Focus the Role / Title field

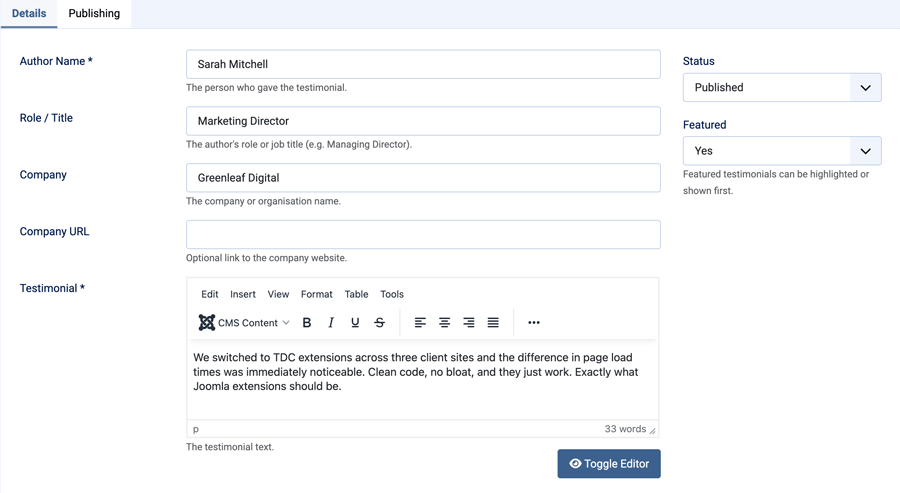coord(423,121)
